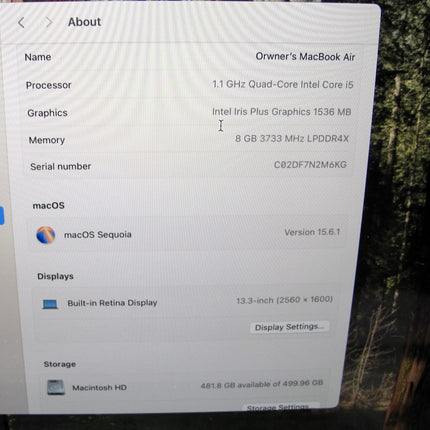Image resolution: width=430 pixels, height=430 pixels.
Task: Select the computer name Orwner's MacBook Air
Action: pyautogui.click(x=305, y=57)
